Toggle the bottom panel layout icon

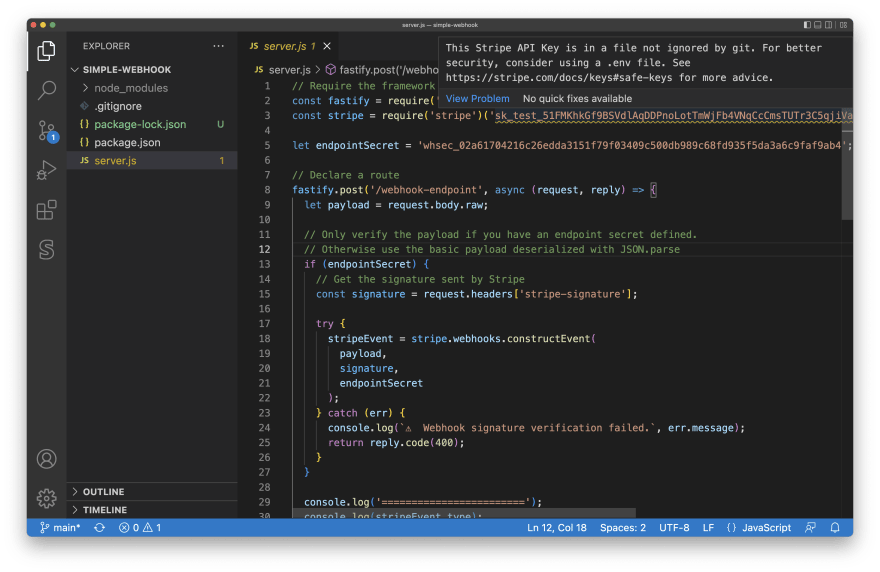[x=818, y=25]
